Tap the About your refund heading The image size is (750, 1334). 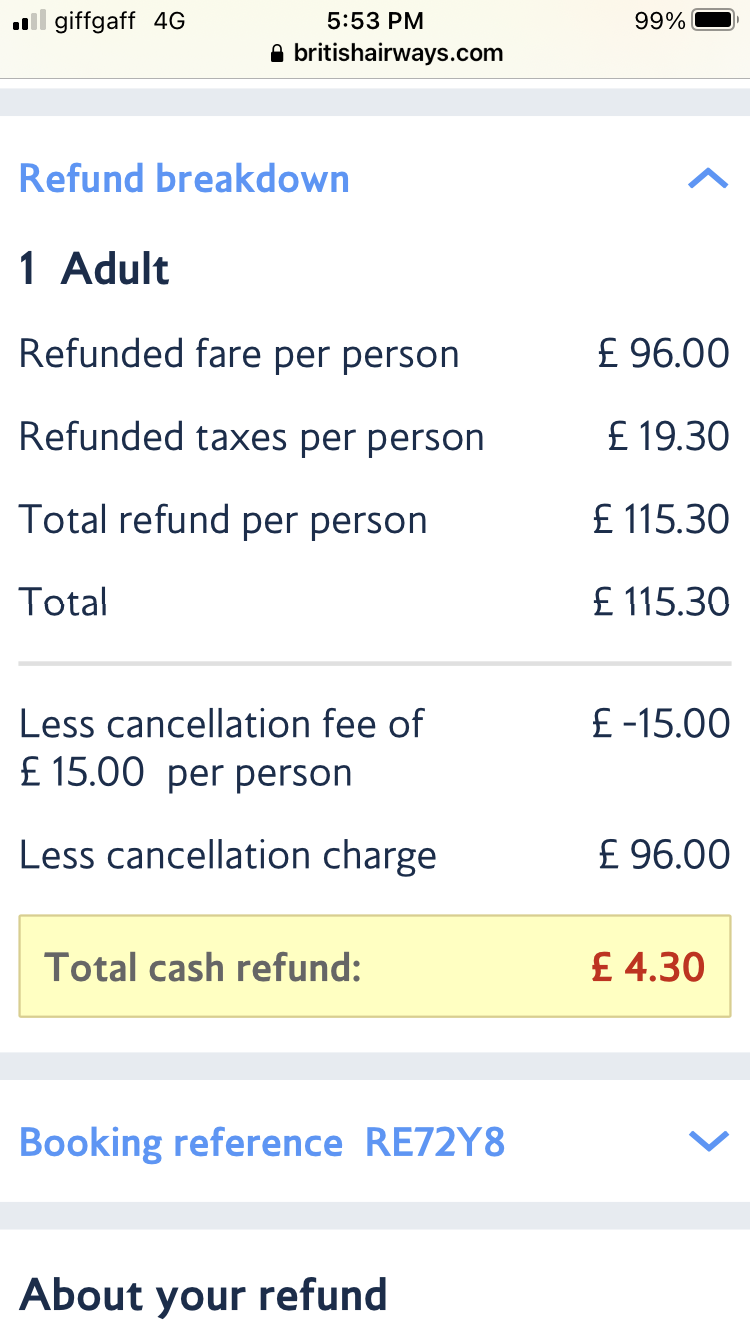(x=203, y=1295)
